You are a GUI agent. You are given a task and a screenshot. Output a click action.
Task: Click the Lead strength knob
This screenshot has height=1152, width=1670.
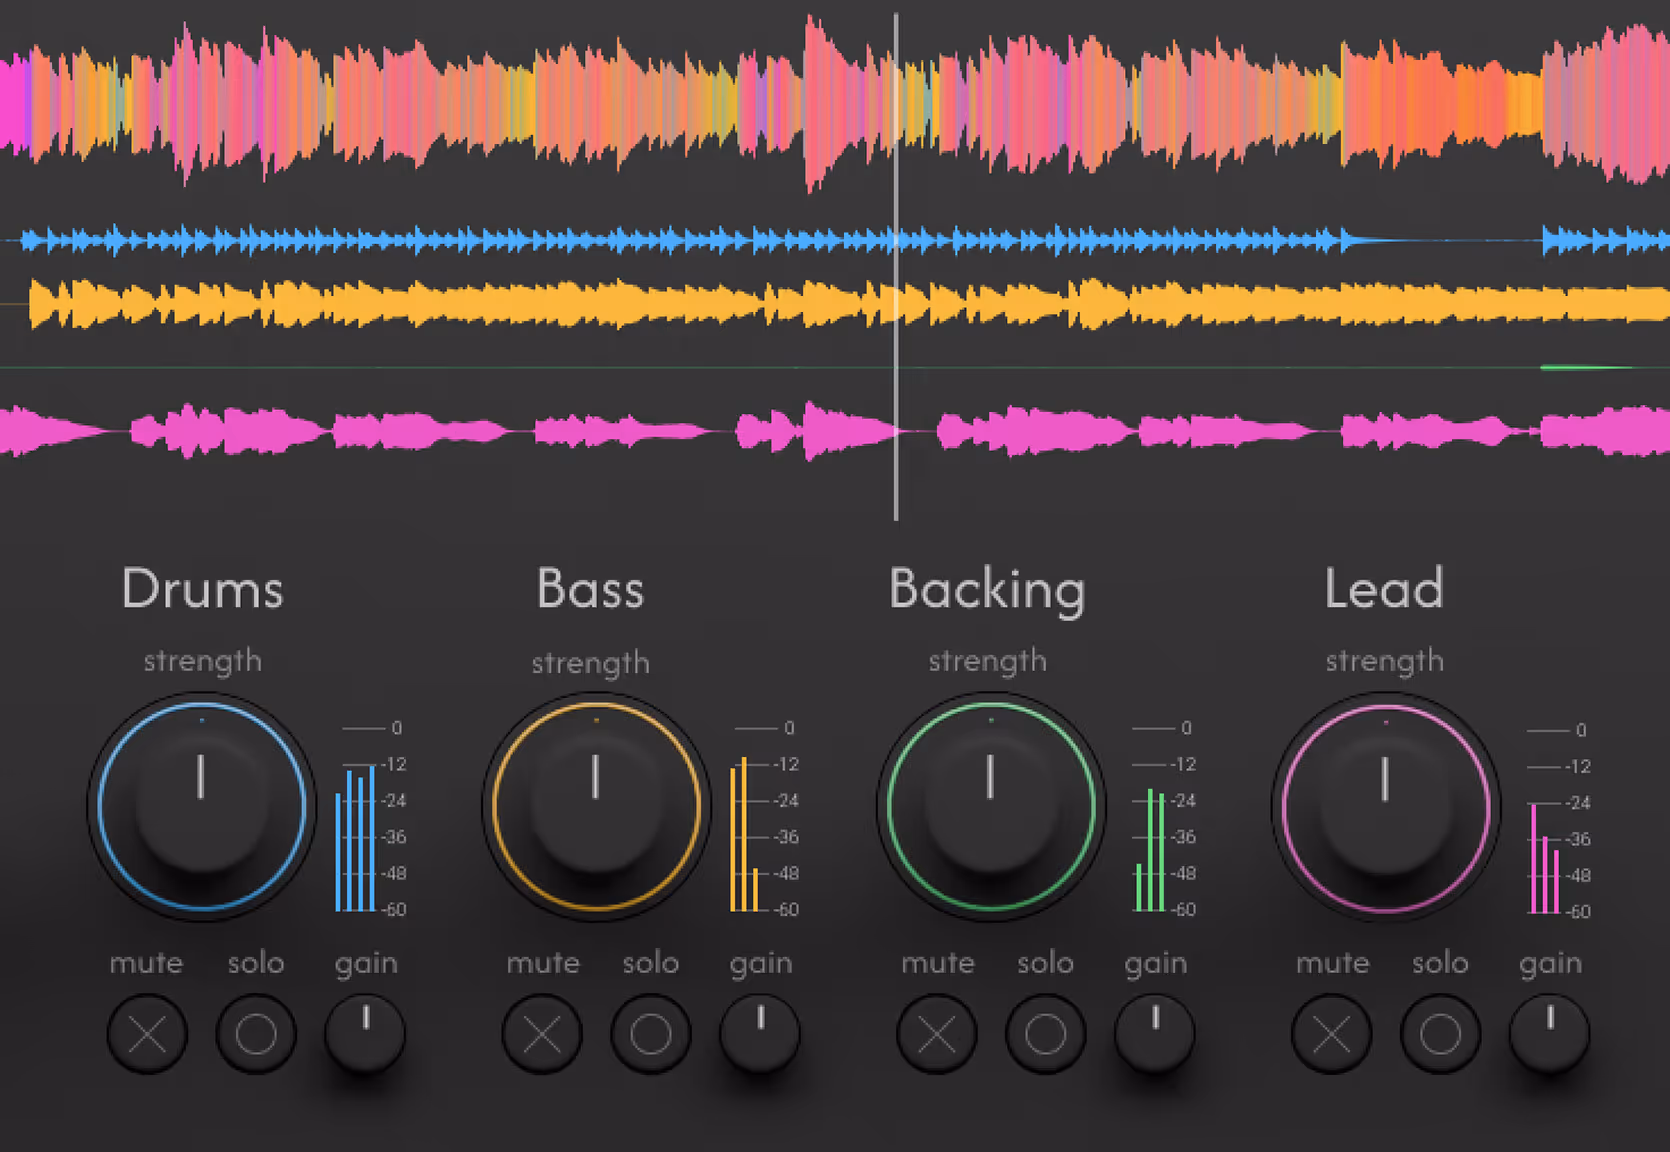point(1386,806)
